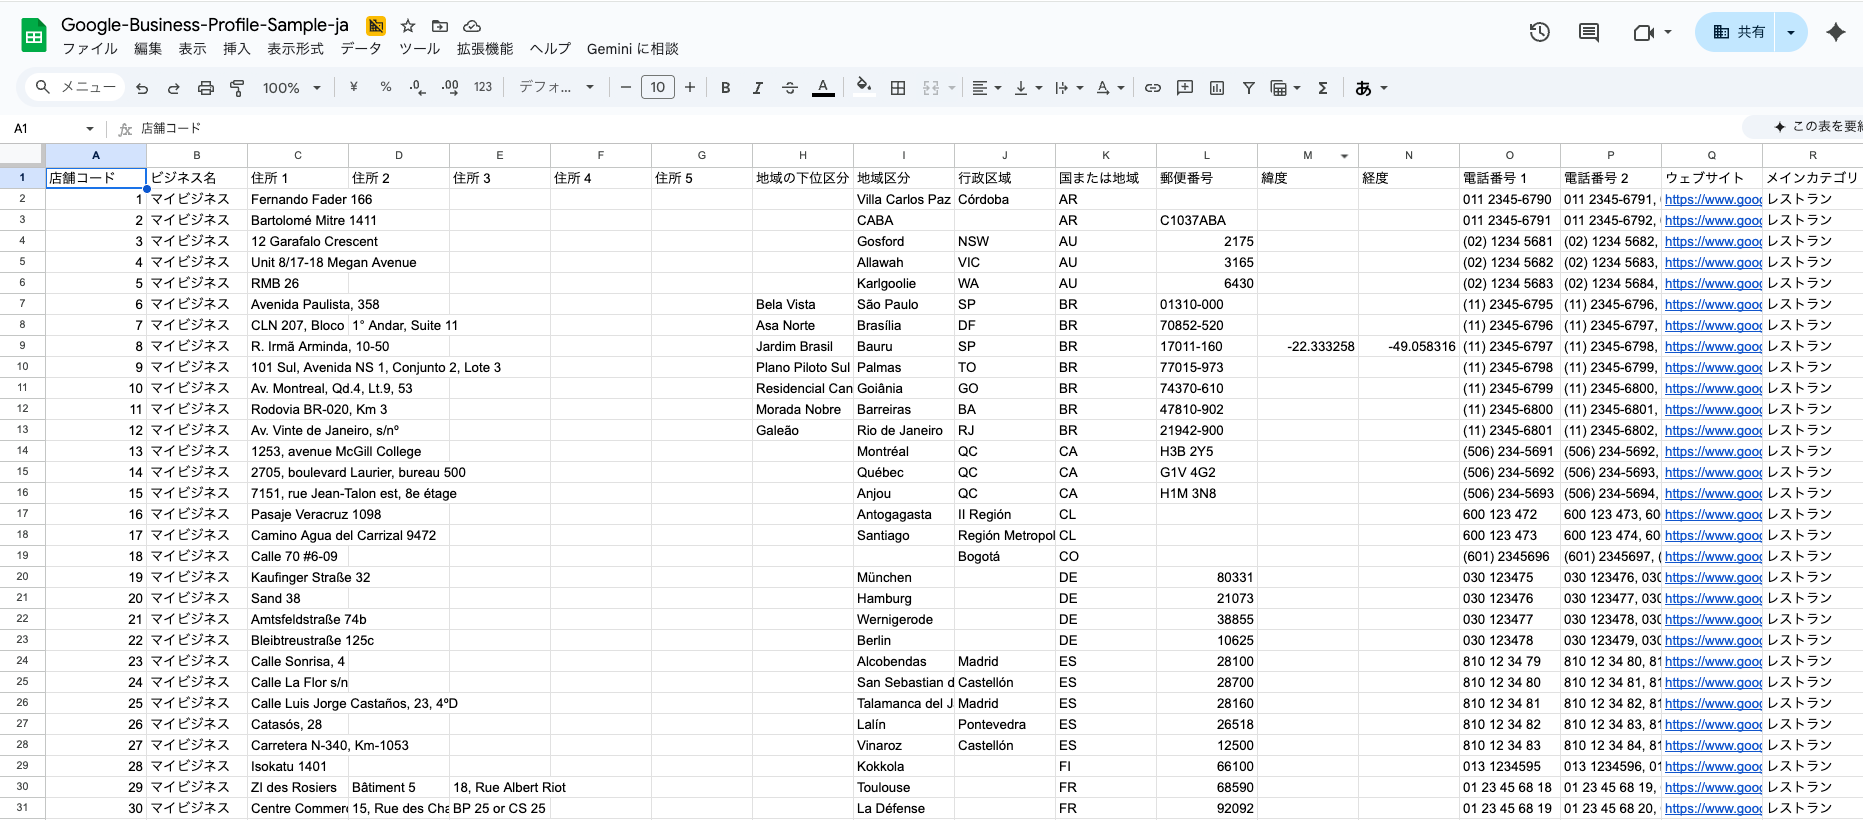
Task: Toggle italic formatting
Action: pyautogui.click(x=757, y=88)
